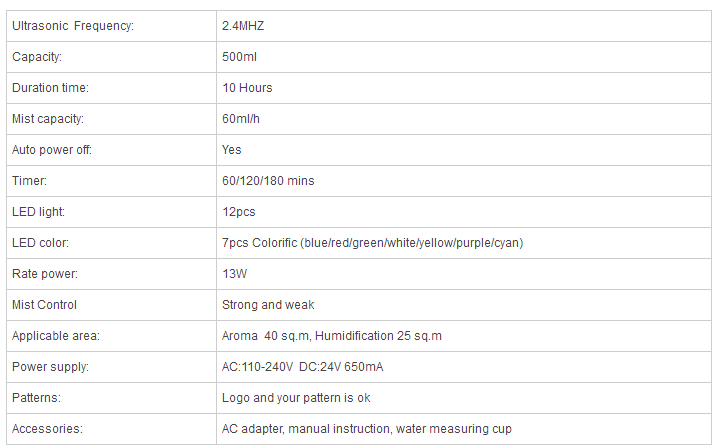This screenshot has height=446, width=712.
Task: Click the Mist capacity label
Action: 48,119
